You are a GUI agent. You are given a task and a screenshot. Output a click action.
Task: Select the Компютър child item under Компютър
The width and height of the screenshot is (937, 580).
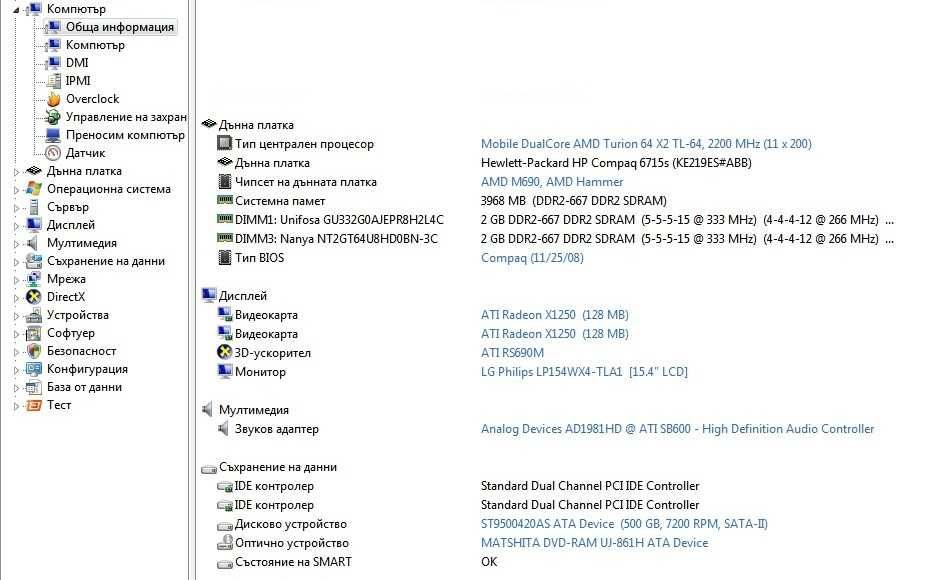95,45
